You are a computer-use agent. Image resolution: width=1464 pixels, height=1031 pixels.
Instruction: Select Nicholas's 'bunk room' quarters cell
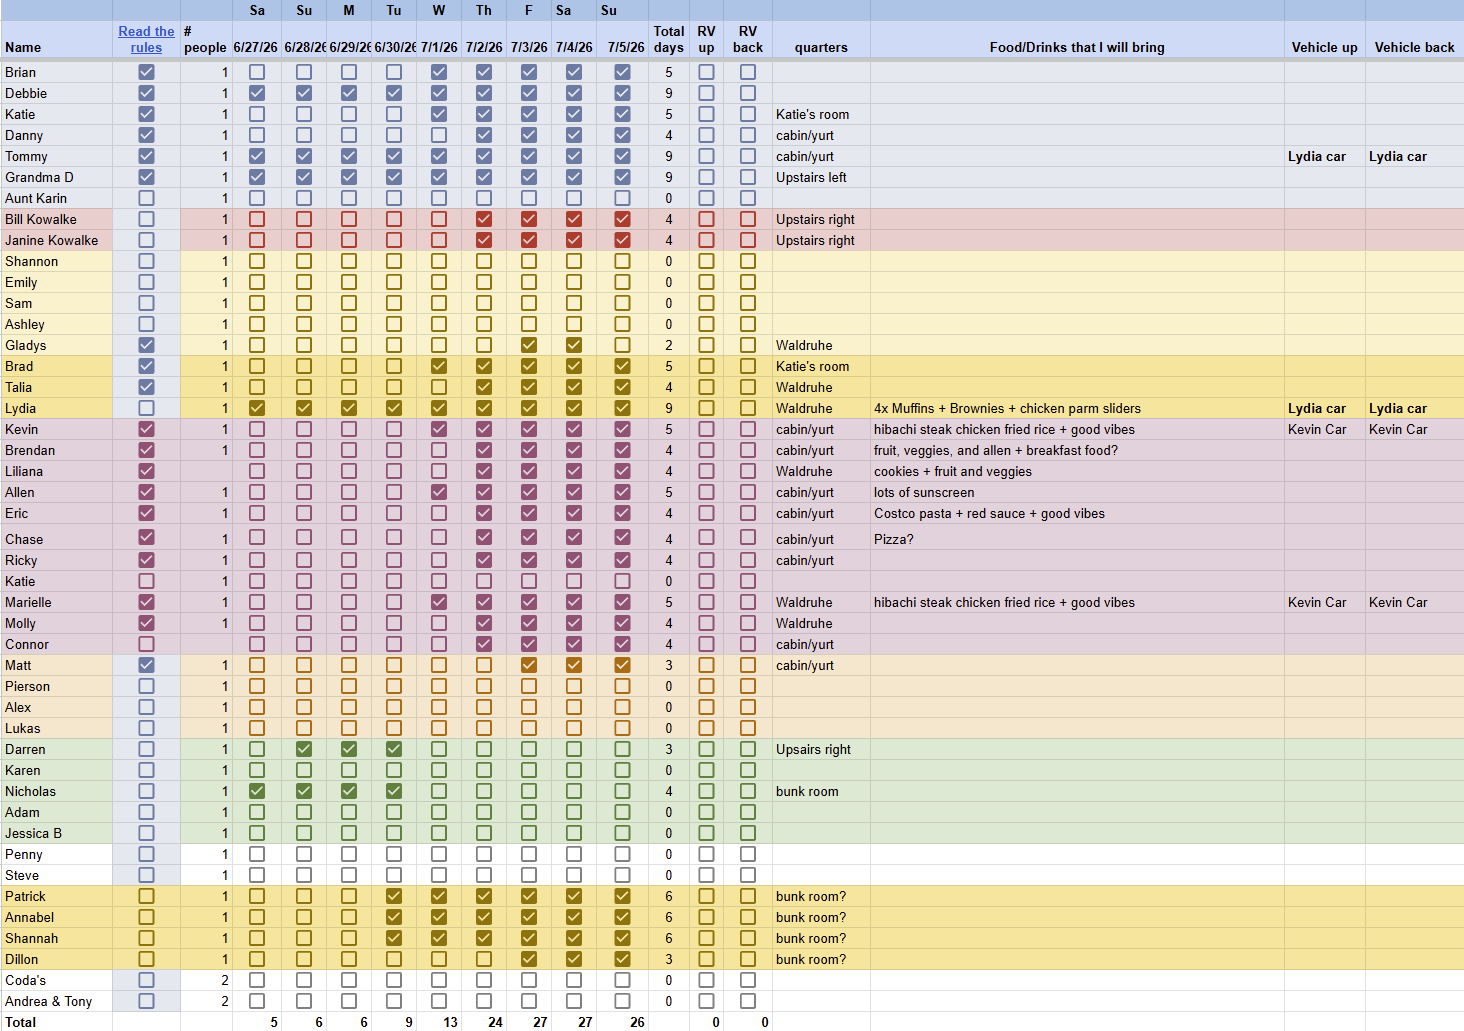pyautogui.click(x=821, y=791)
